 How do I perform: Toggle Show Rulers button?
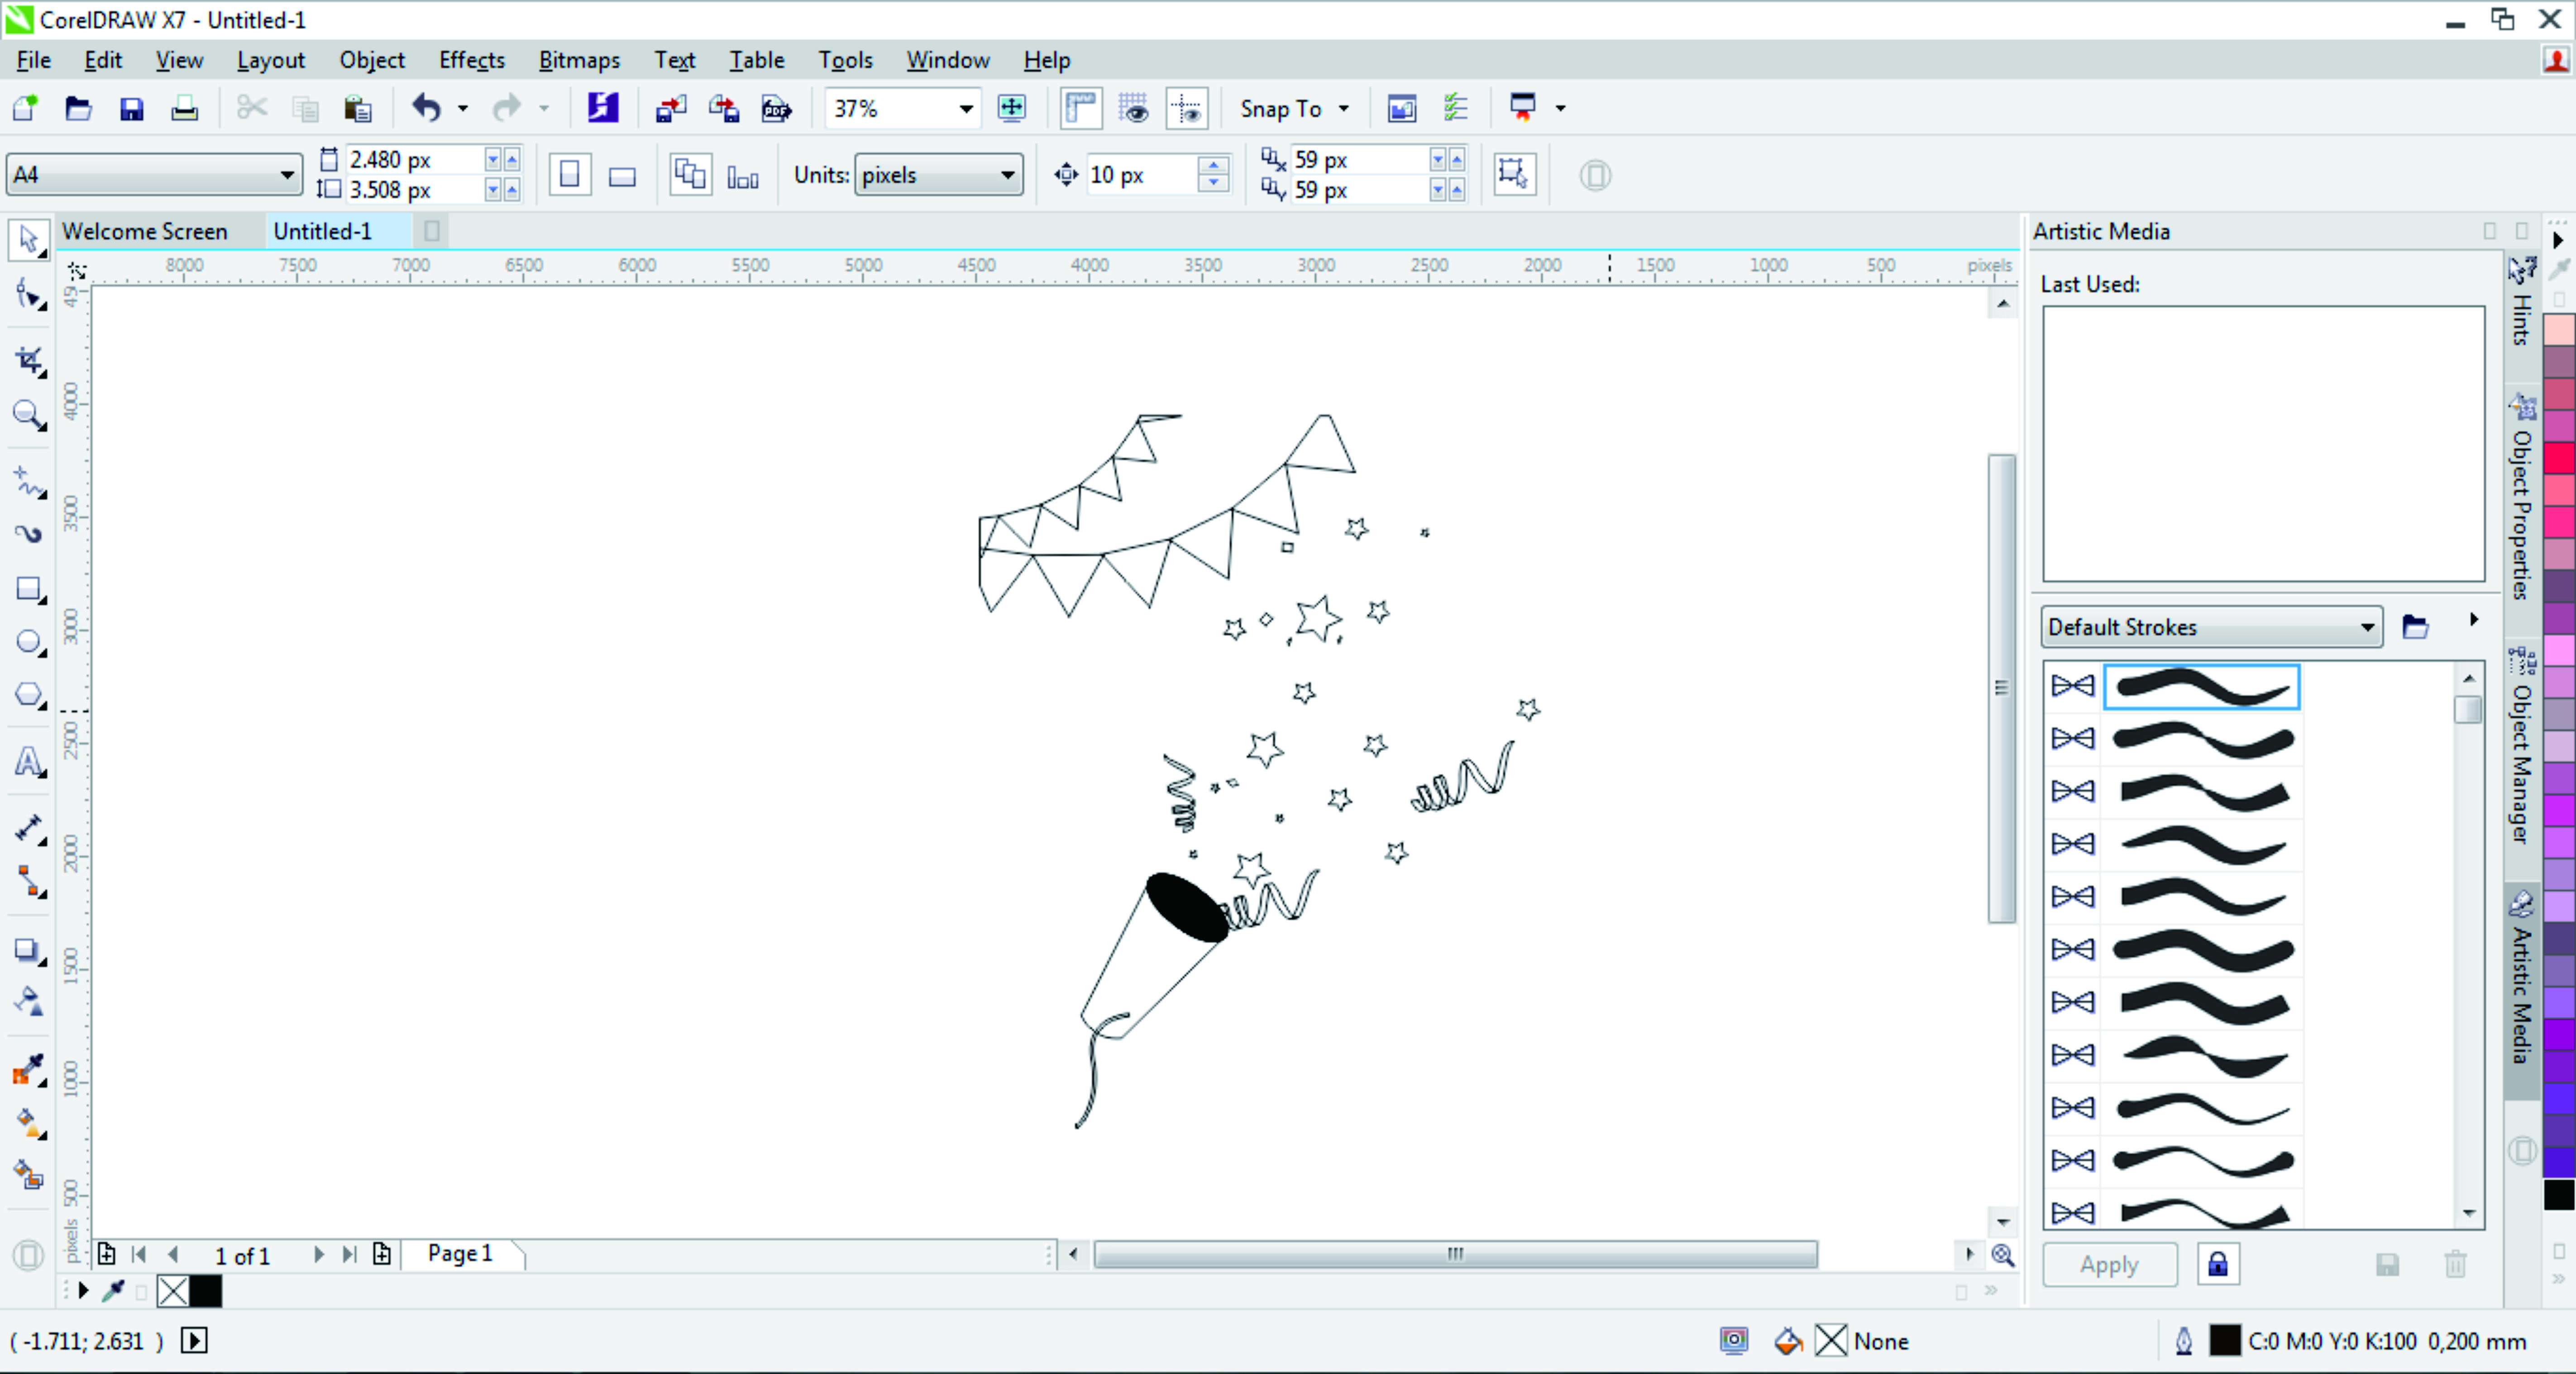tap(1081, 108)
